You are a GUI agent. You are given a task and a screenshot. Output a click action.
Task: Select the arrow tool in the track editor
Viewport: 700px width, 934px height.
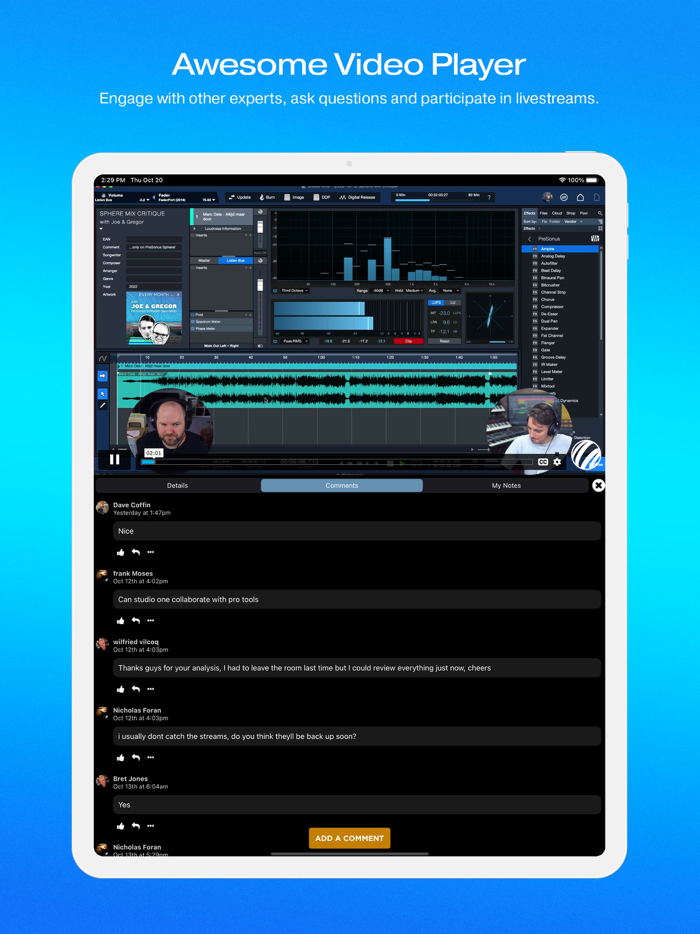tap(102, 394)
